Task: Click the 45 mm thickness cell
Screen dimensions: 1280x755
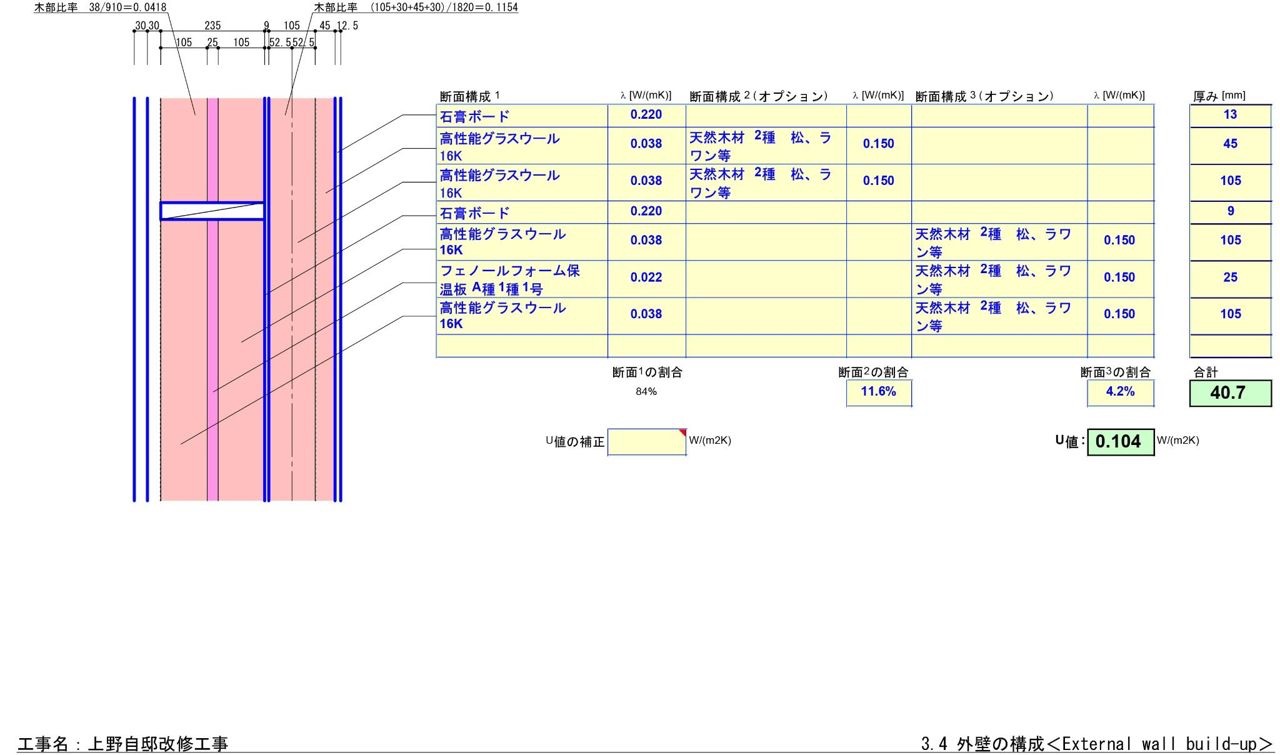Action: pos(1230,144)
